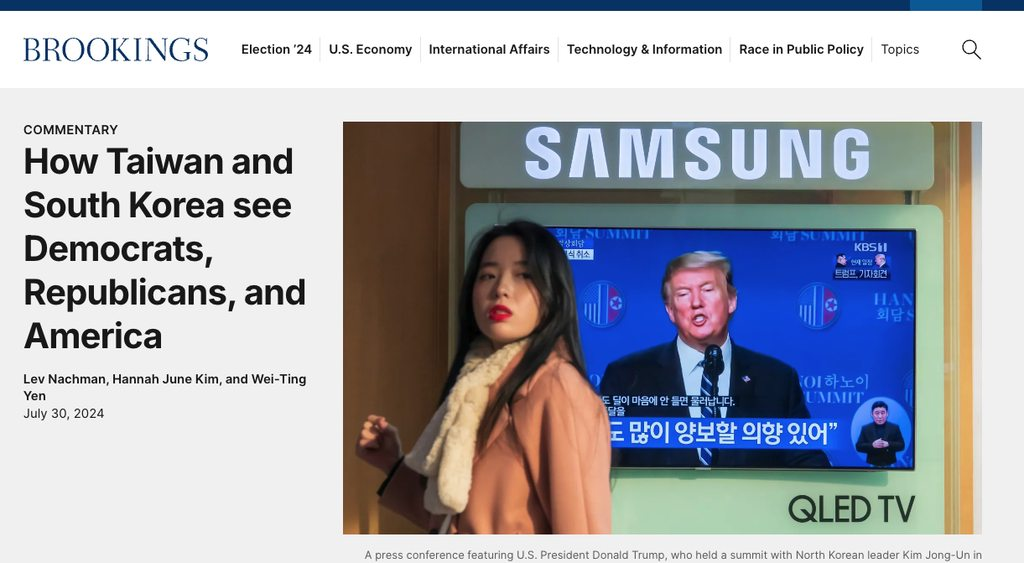Open the Election '24 menu item
This screenshot has height=563, width=1024.
click(276, 50)
